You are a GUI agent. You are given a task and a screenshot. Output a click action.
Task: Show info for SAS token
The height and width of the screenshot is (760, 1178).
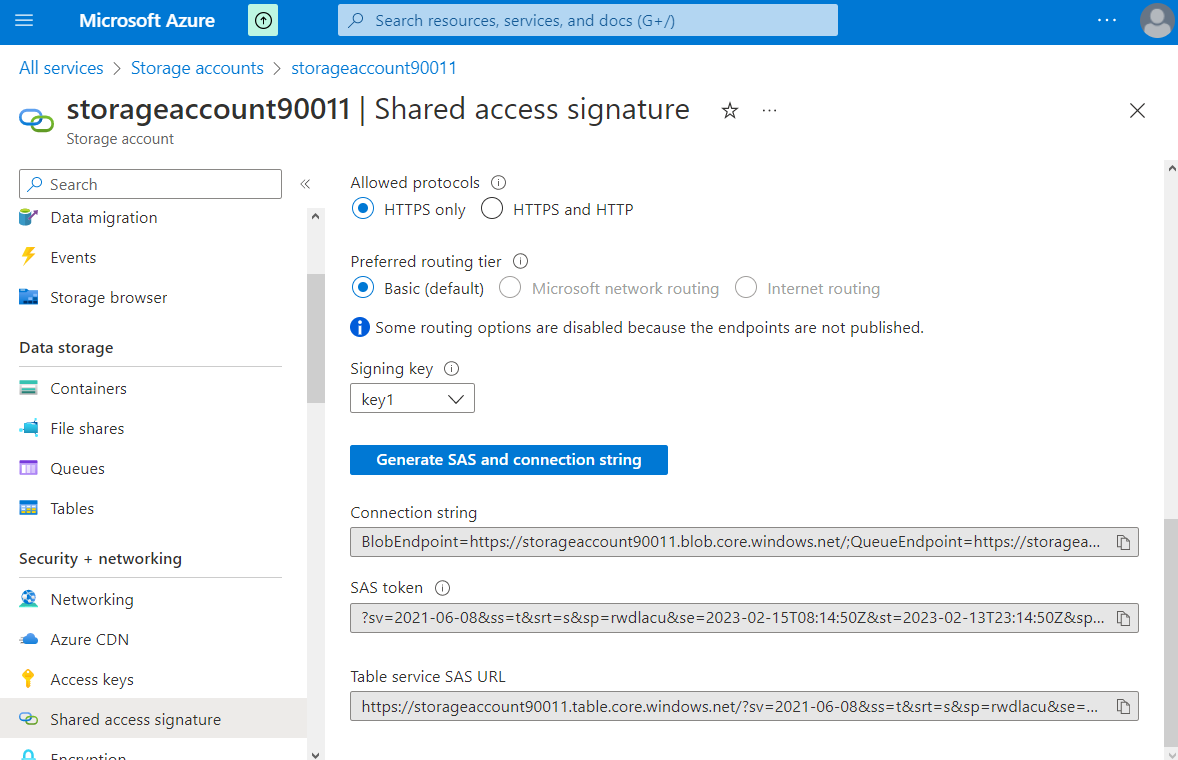pos(443,588)
